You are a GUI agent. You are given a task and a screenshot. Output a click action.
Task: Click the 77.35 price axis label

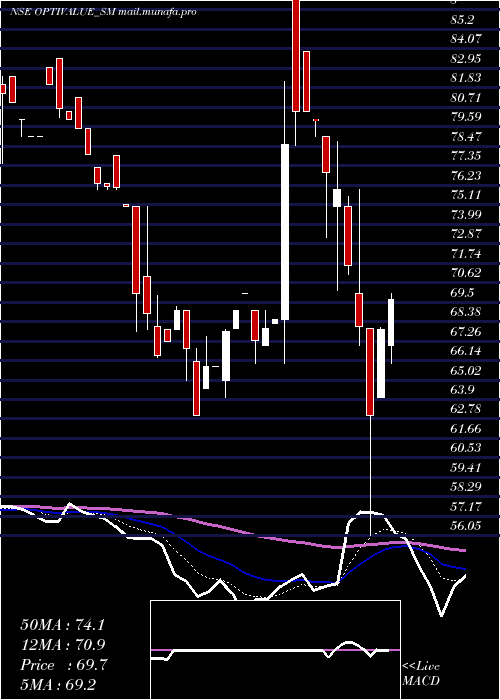click(467, 156)
